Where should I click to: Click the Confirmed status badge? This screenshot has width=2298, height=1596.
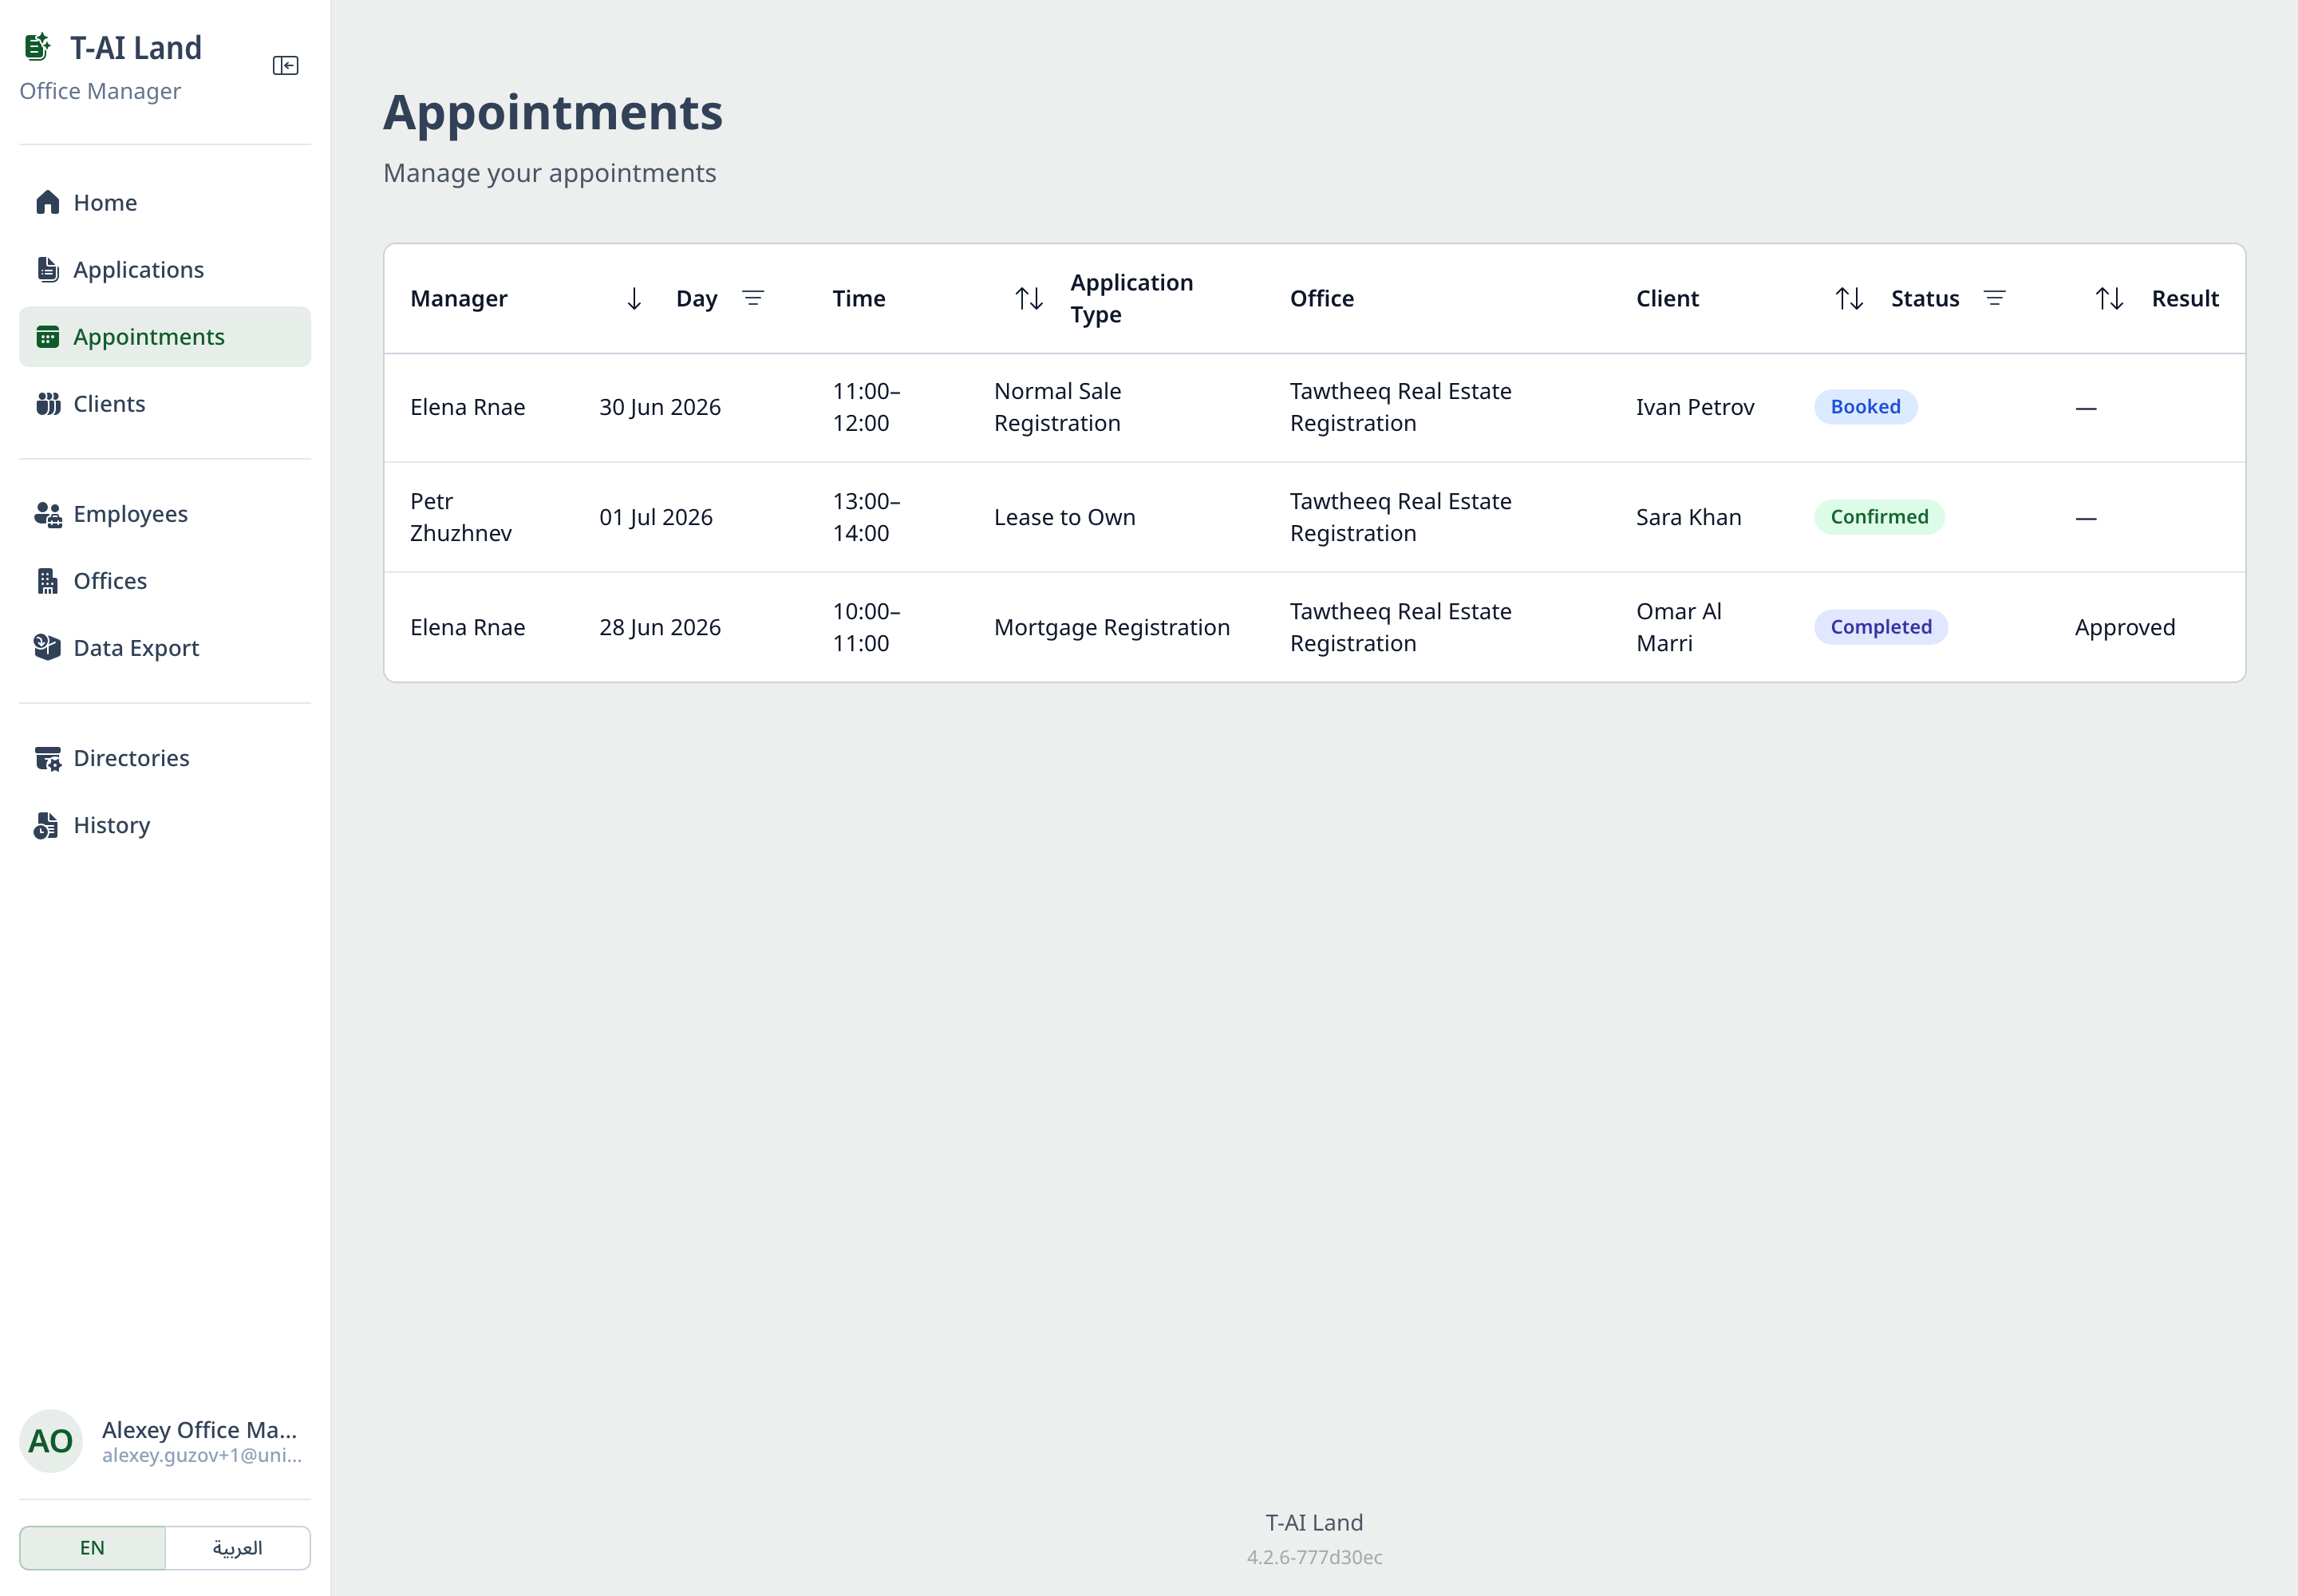pos(1879,517)
